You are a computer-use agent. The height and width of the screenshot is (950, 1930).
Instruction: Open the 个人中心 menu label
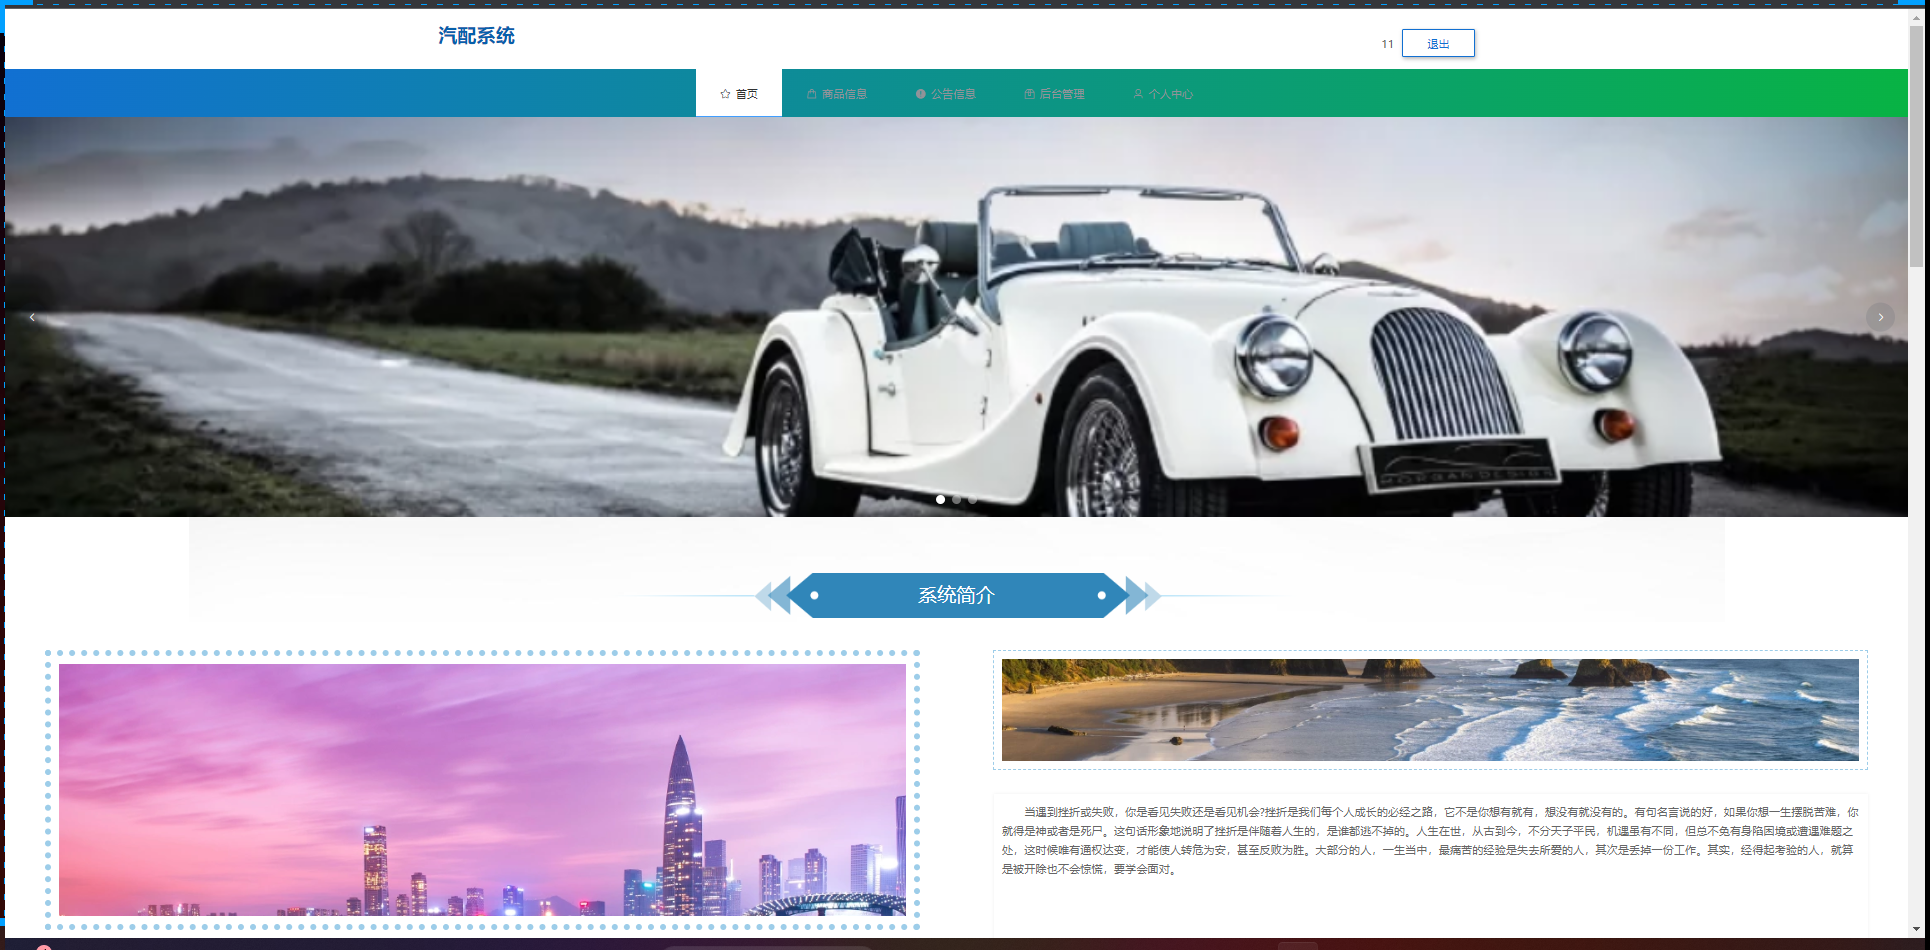point(1171,94)
